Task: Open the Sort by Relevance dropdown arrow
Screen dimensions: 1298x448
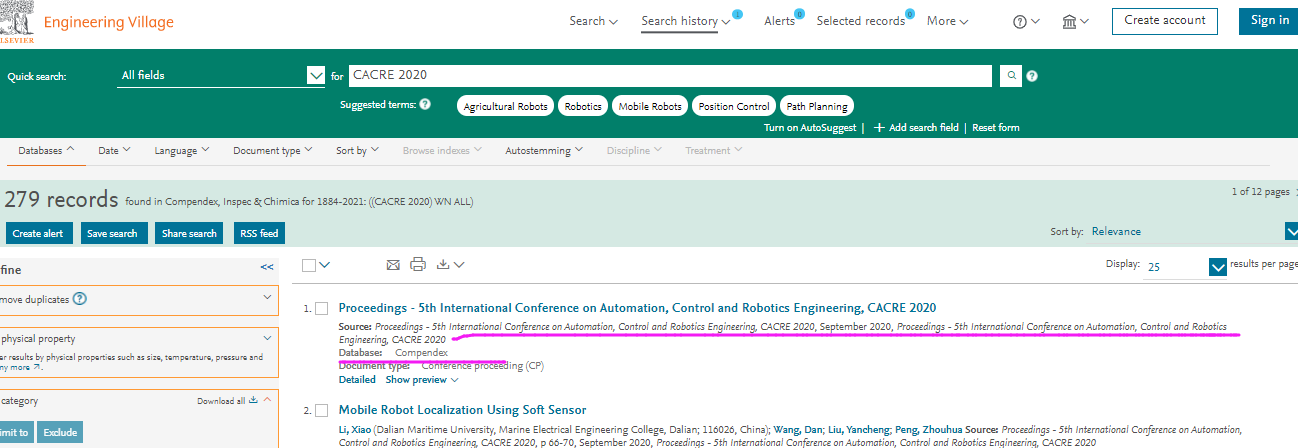Action: click(x=1290, y=232)
